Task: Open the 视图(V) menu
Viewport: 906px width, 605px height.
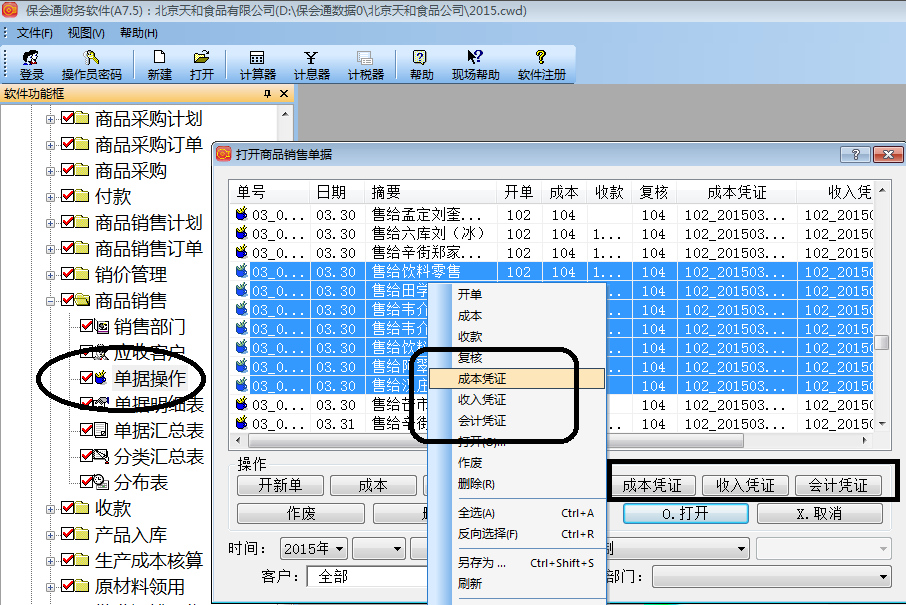Action: click(84, 32)
